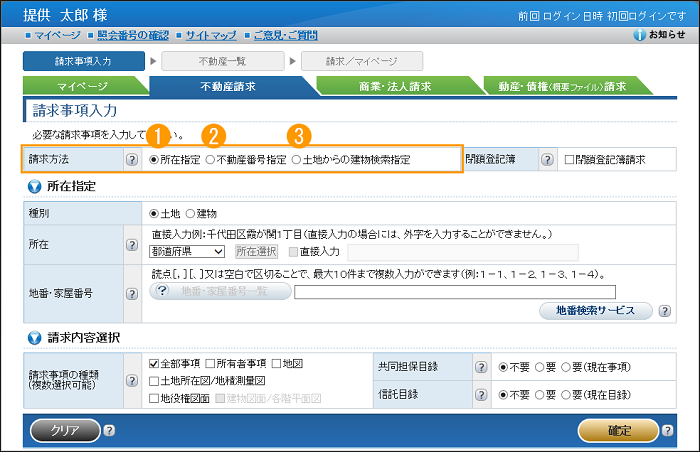Open マイページ header link

pos(58,35)
